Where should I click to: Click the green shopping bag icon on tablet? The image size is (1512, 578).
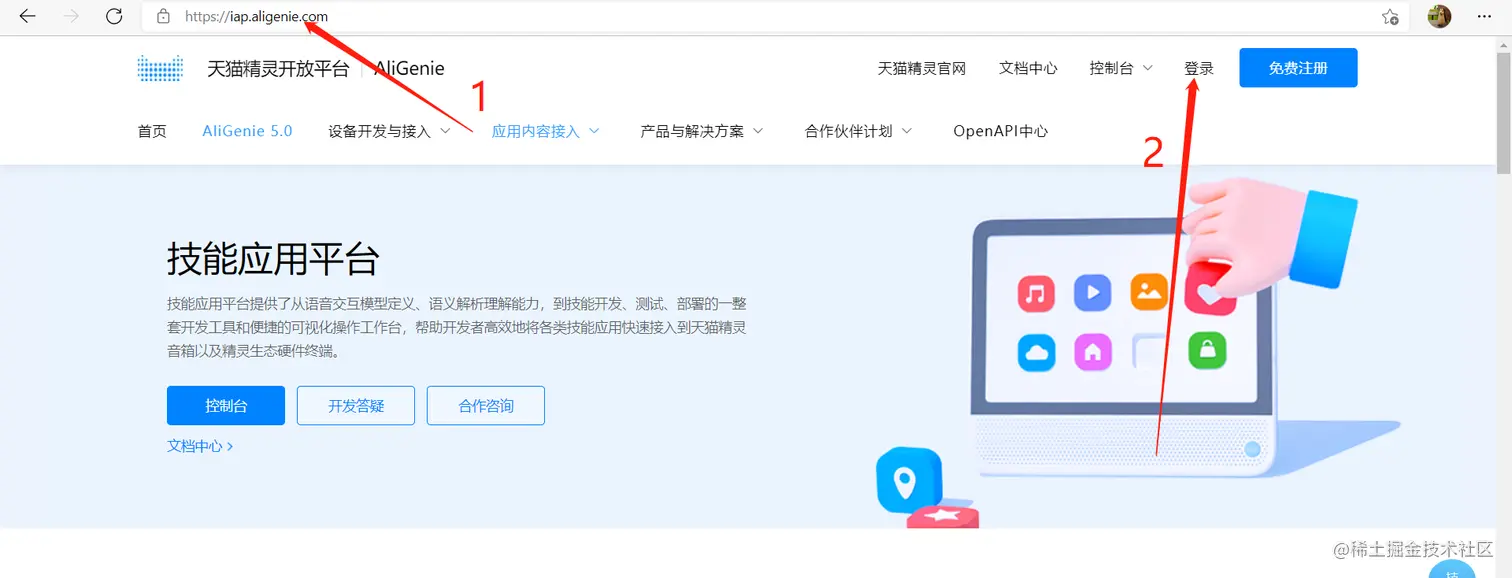pyautogui.click(x=1208, y=350)
